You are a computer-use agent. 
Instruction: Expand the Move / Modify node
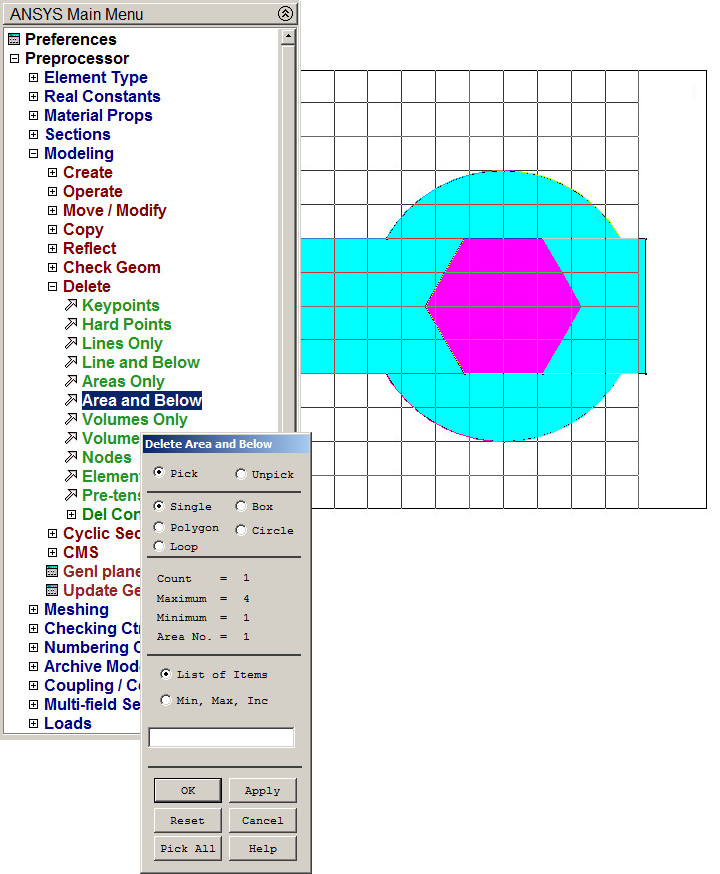pyautogui.click(x=52, y=210)
